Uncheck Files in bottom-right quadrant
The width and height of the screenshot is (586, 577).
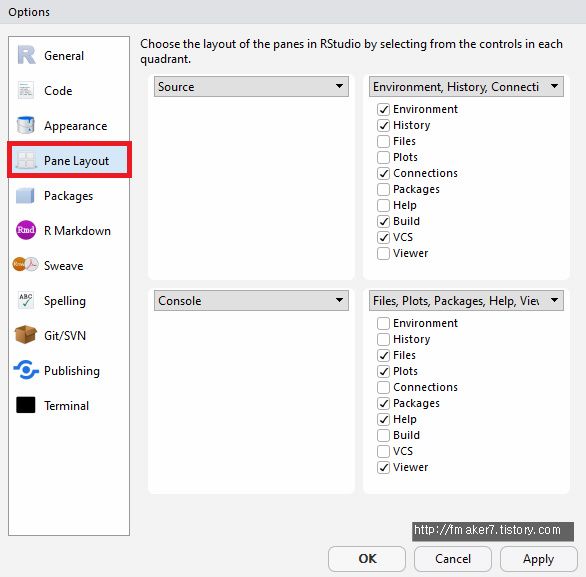(383, 355)
